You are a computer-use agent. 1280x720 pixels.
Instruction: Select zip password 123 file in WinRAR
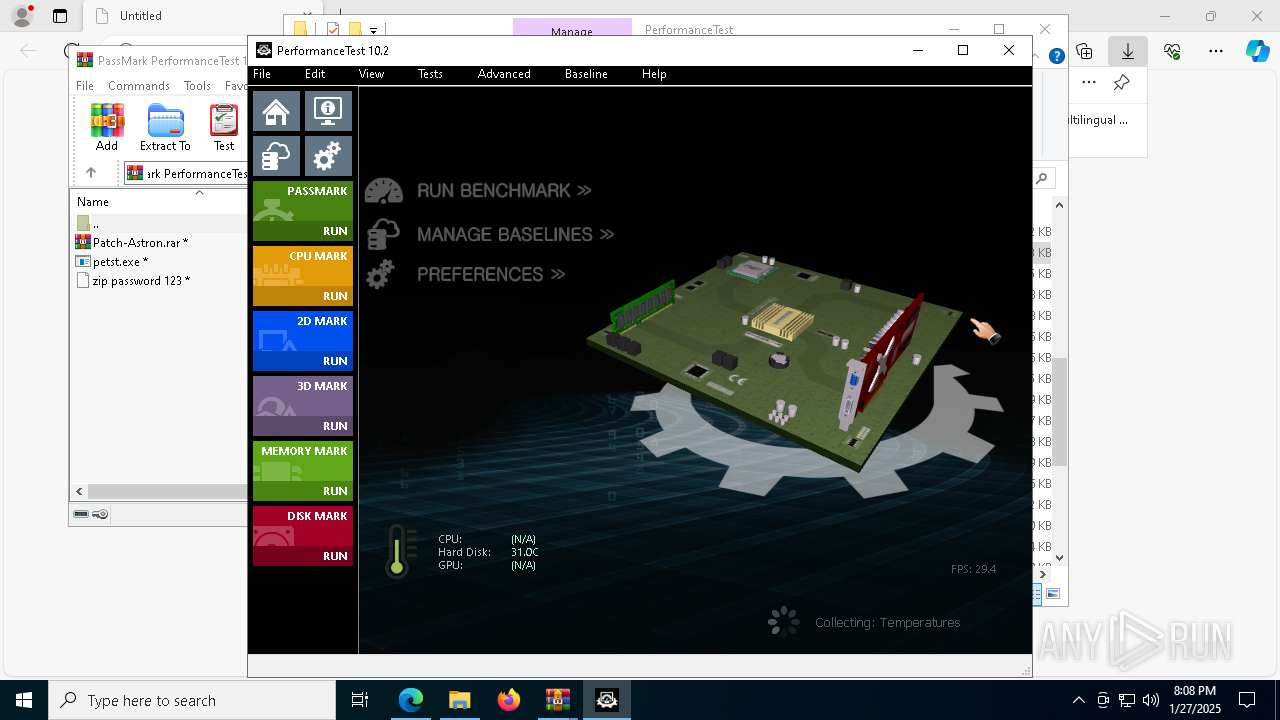pos(141,281)
